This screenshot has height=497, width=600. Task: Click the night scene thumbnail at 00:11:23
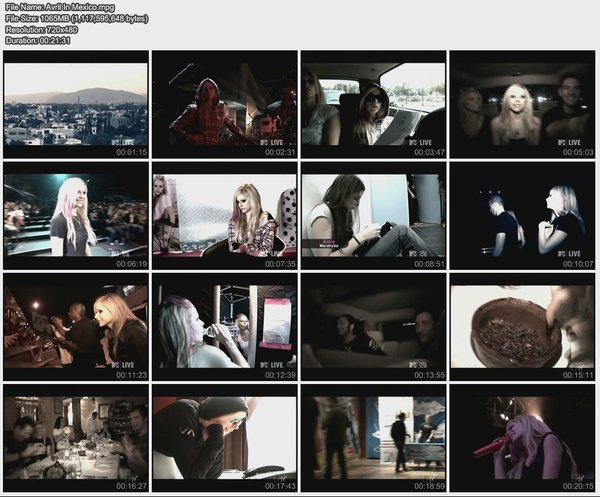(76, 327)
